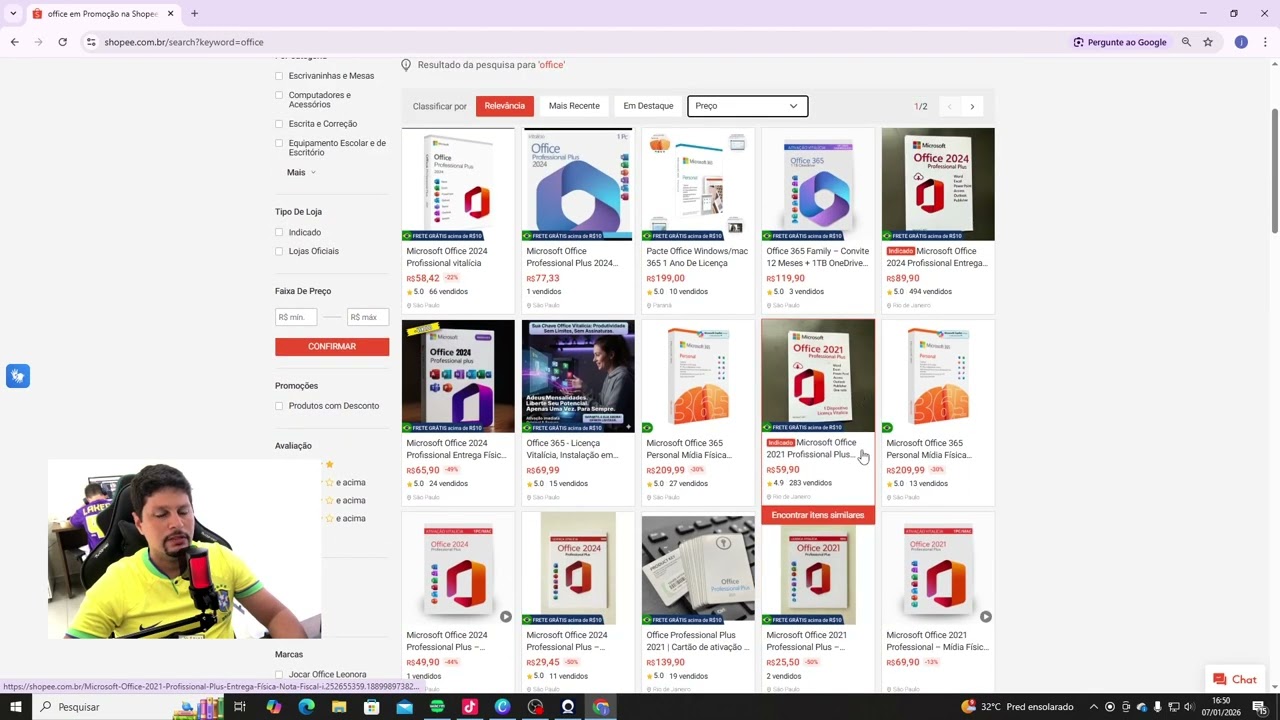Open Office 365 Family 1TB OneDrive listing
1280x720 pixels.
pyautogui.click(x=818, y=220)
